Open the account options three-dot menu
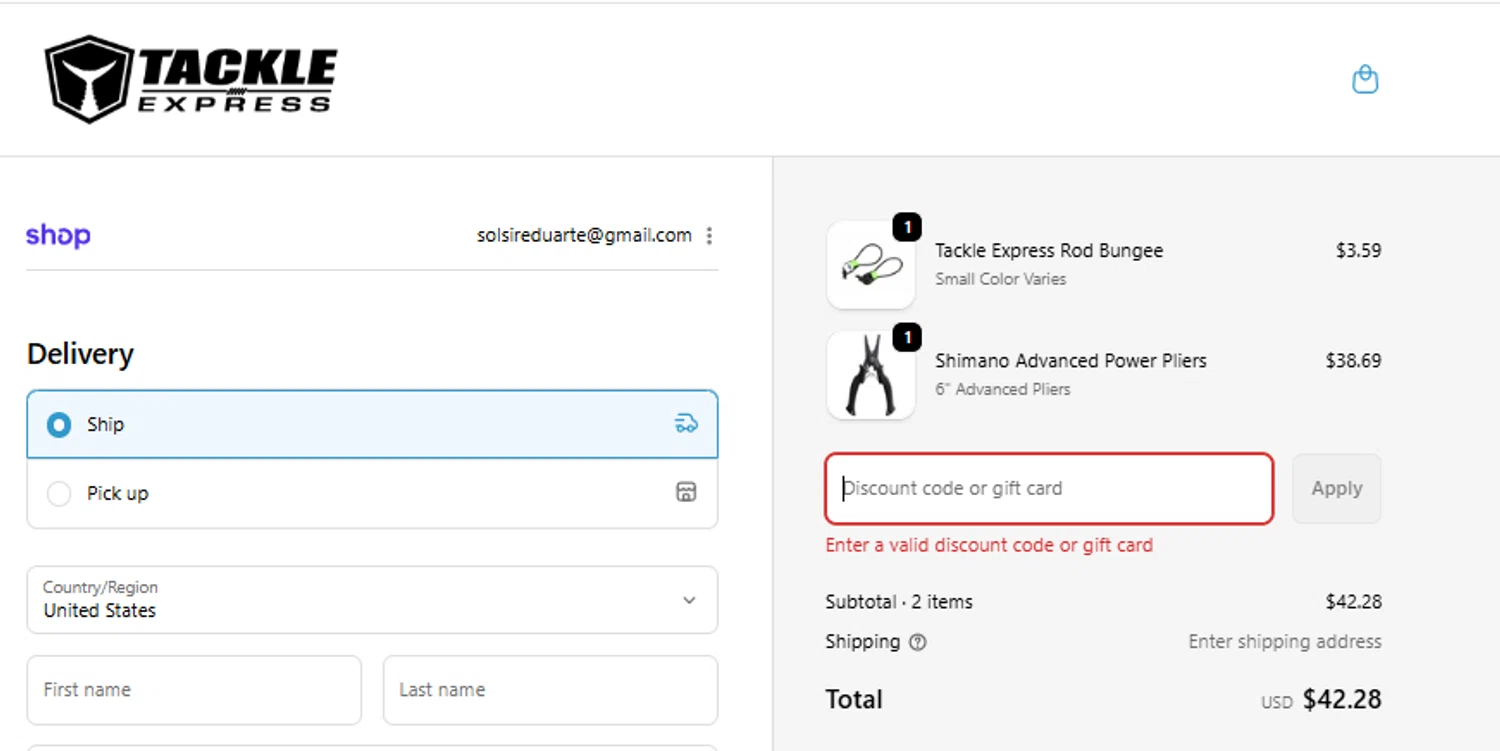This screenshot has width=1500, height=751. tap(709, 236)
